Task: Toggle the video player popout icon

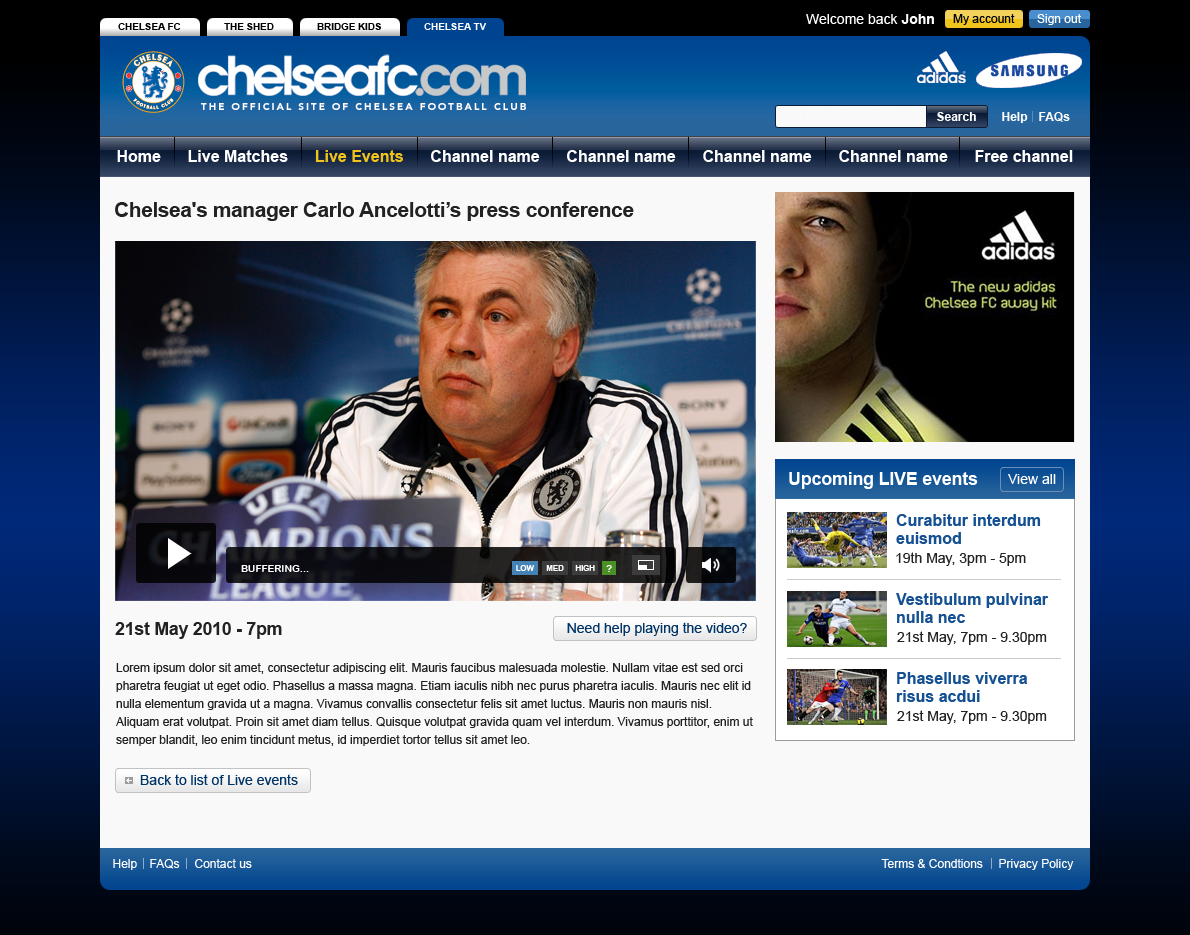Action: pos(646,565)
